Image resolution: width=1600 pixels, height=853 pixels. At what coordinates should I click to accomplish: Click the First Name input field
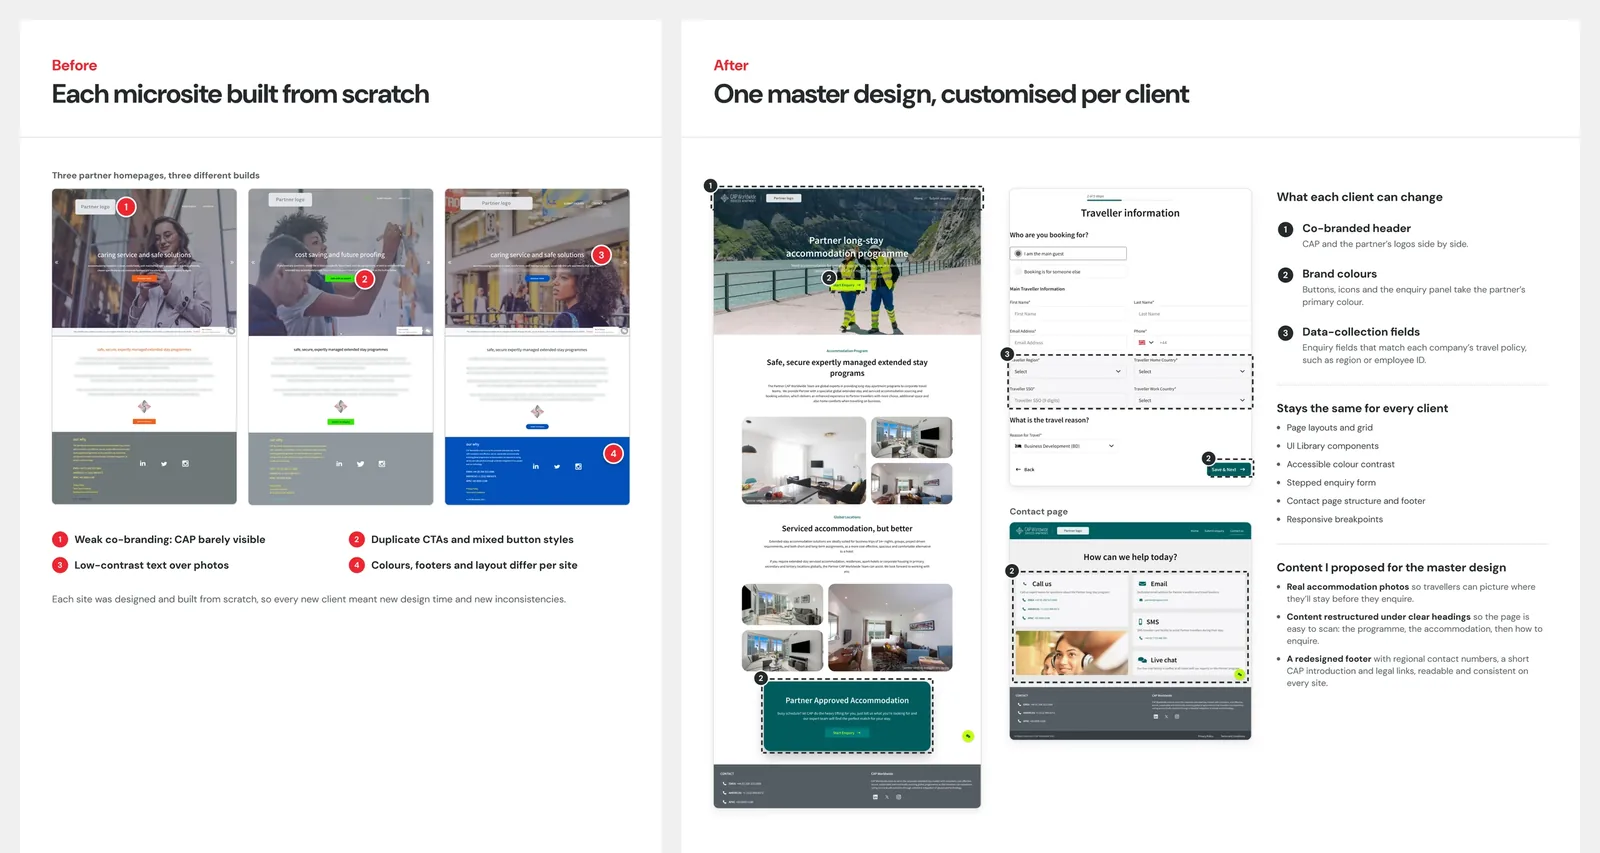tap(1068, 314)
